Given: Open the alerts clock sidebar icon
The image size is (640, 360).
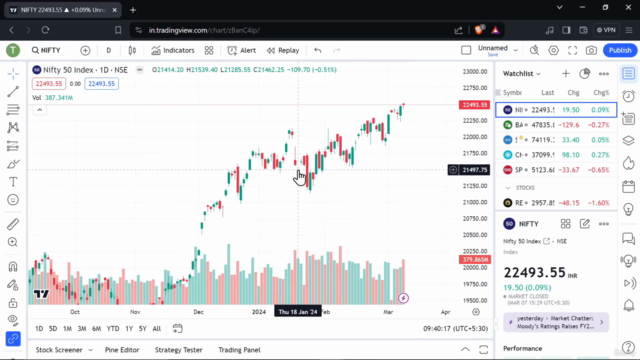Looking at the screenshot, I should [x=629, y=96].
